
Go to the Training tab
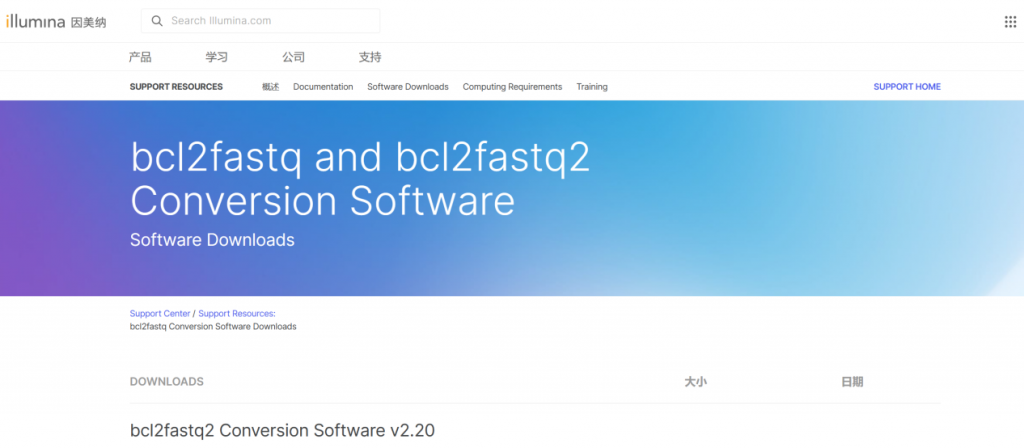point(592,87)
